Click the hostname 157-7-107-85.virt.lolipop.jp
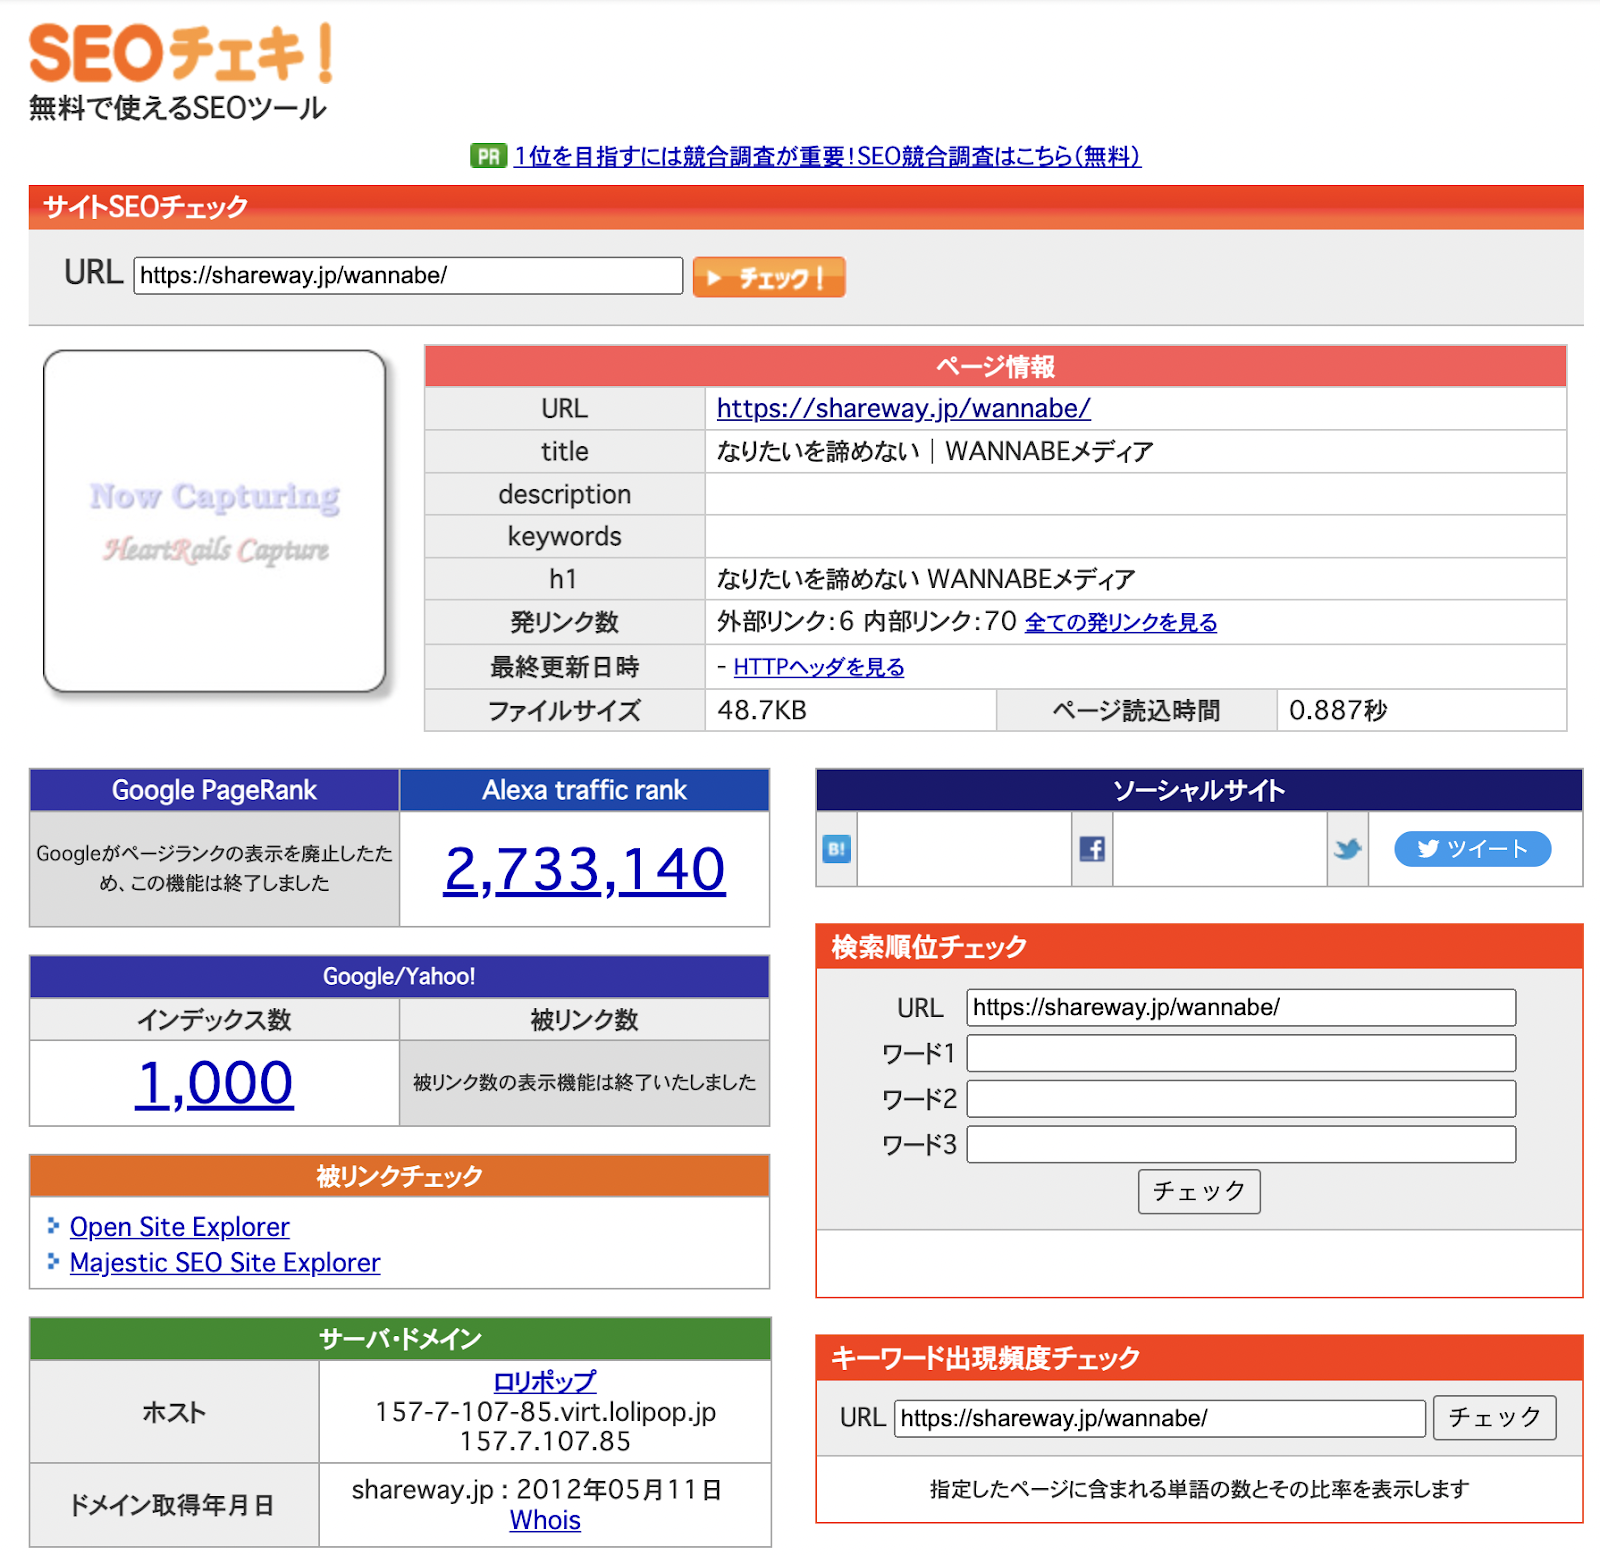 [545, 1411]
